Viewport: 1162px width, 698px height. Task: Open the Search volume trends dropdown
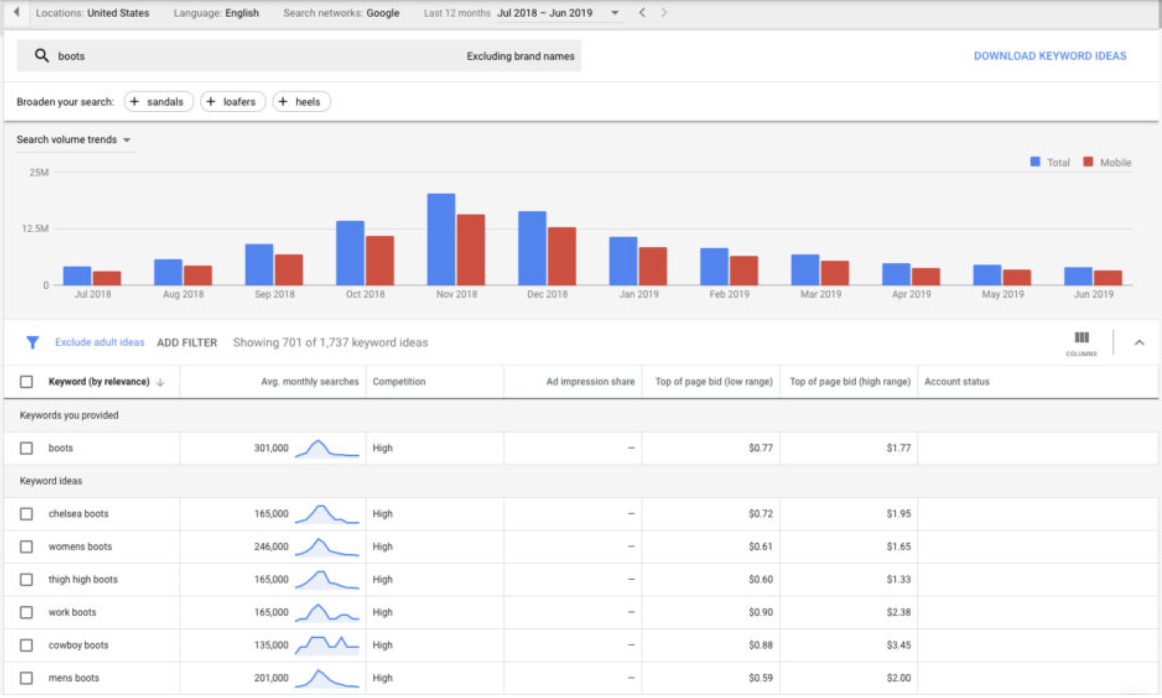pyautogui.click(x=74, y=140)
